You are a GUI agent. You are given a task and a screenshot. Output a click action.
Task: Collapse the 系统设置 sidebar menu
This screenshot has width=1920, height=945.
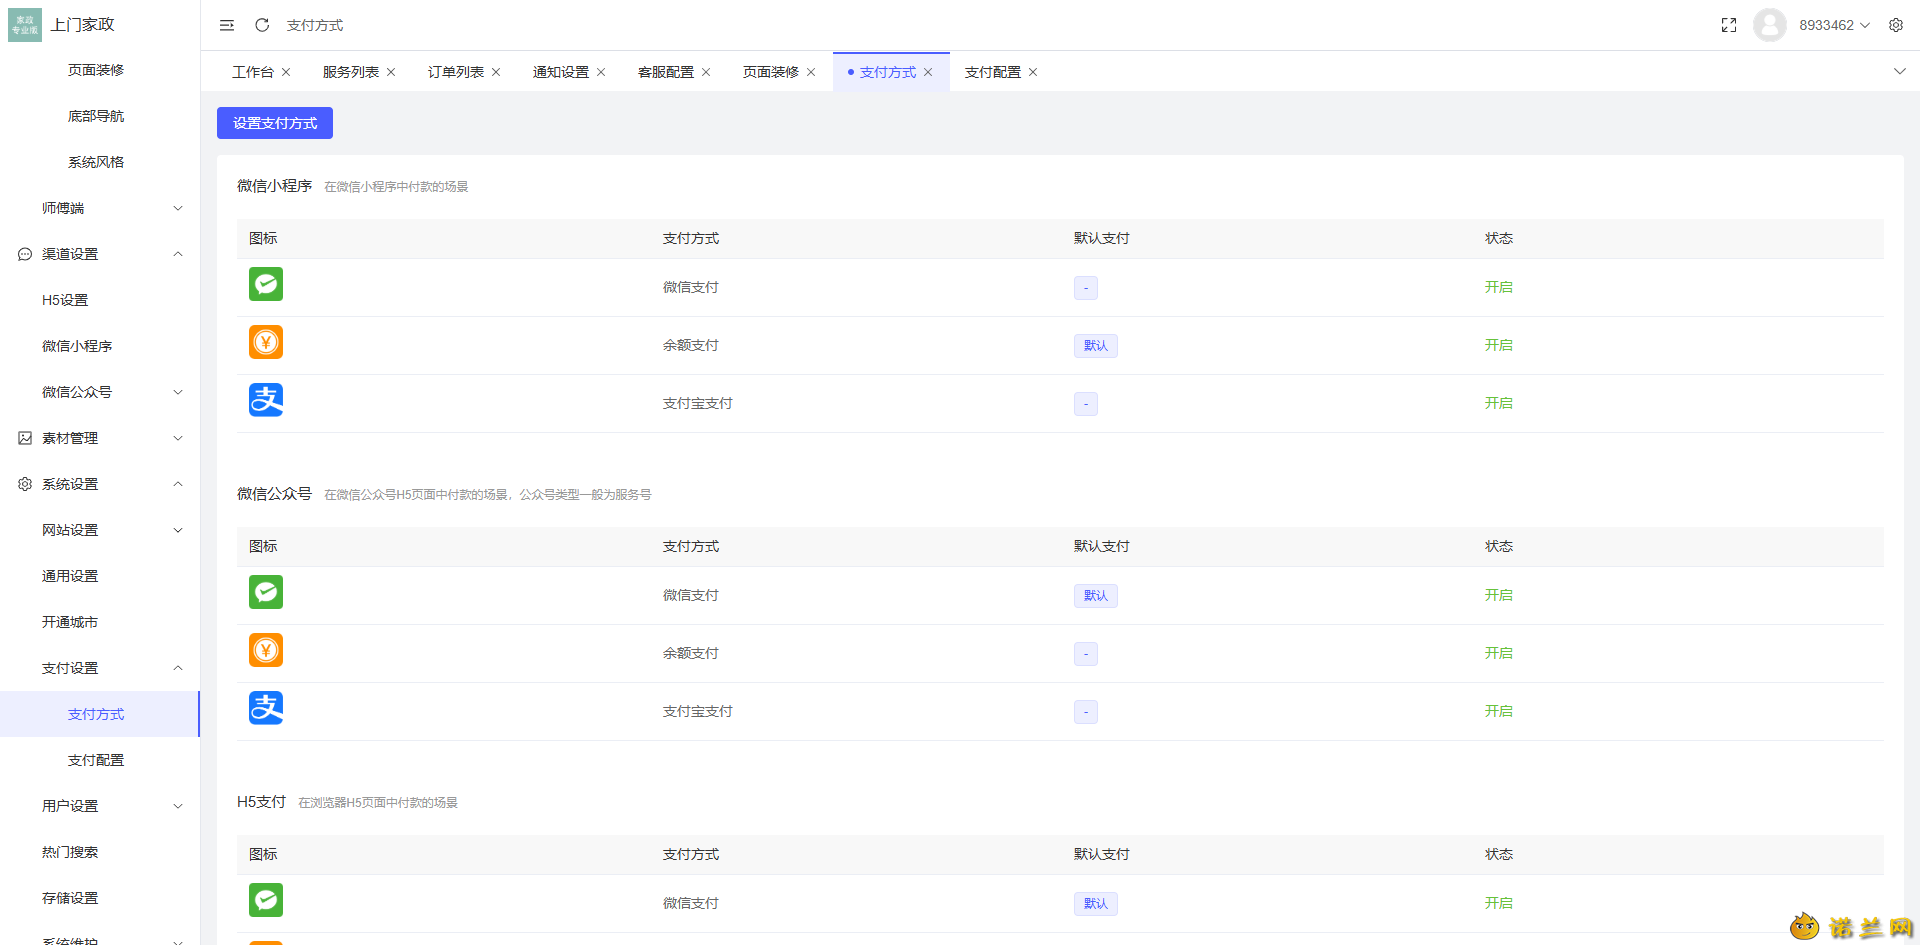(100, 484)
